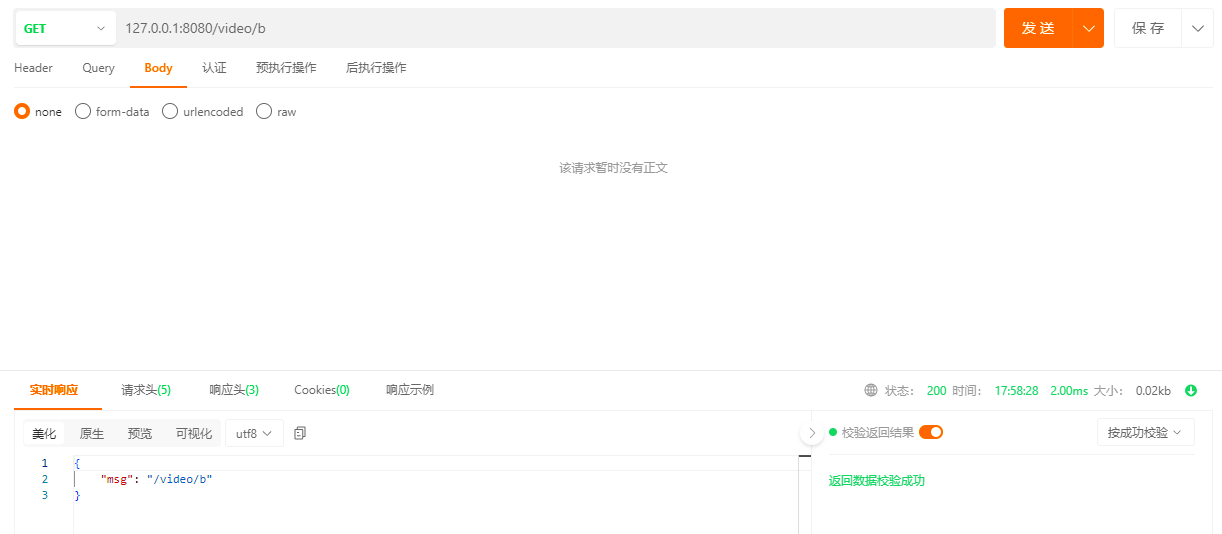
Task: Select the urlencoded radio option
Action: pos(170,112)
